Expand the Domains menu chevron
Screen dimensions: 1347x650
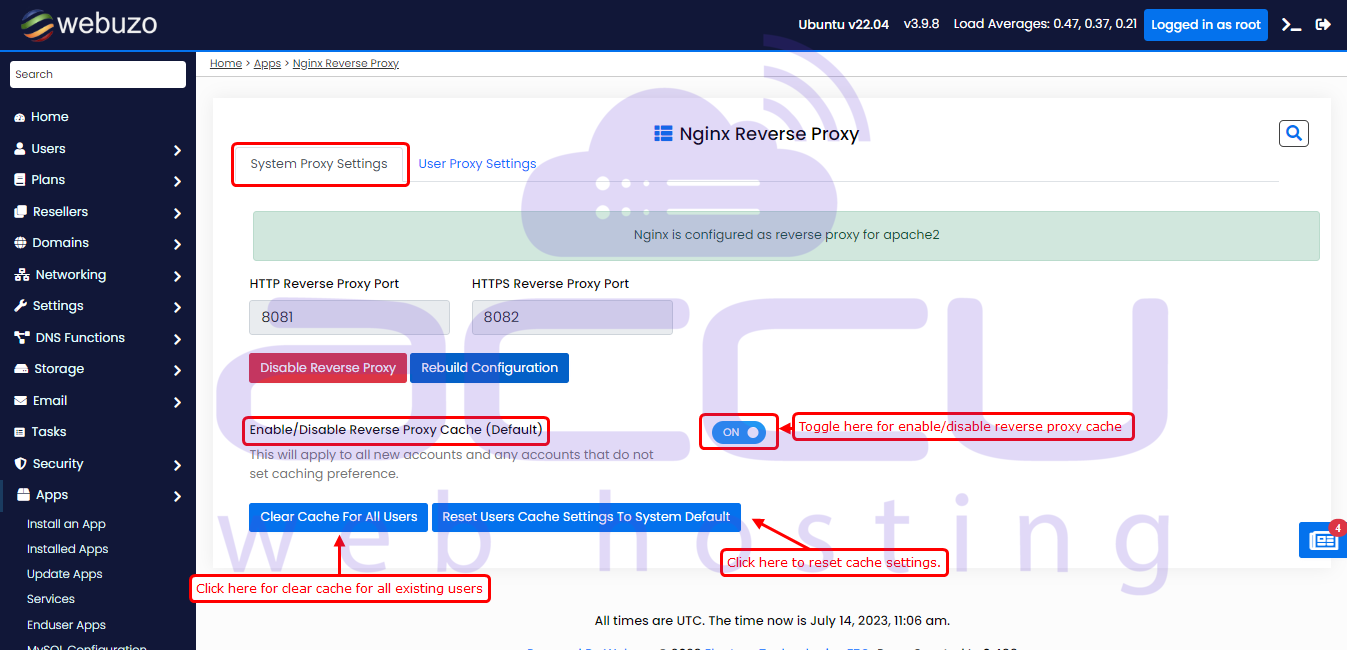click(x=177, y=244)
